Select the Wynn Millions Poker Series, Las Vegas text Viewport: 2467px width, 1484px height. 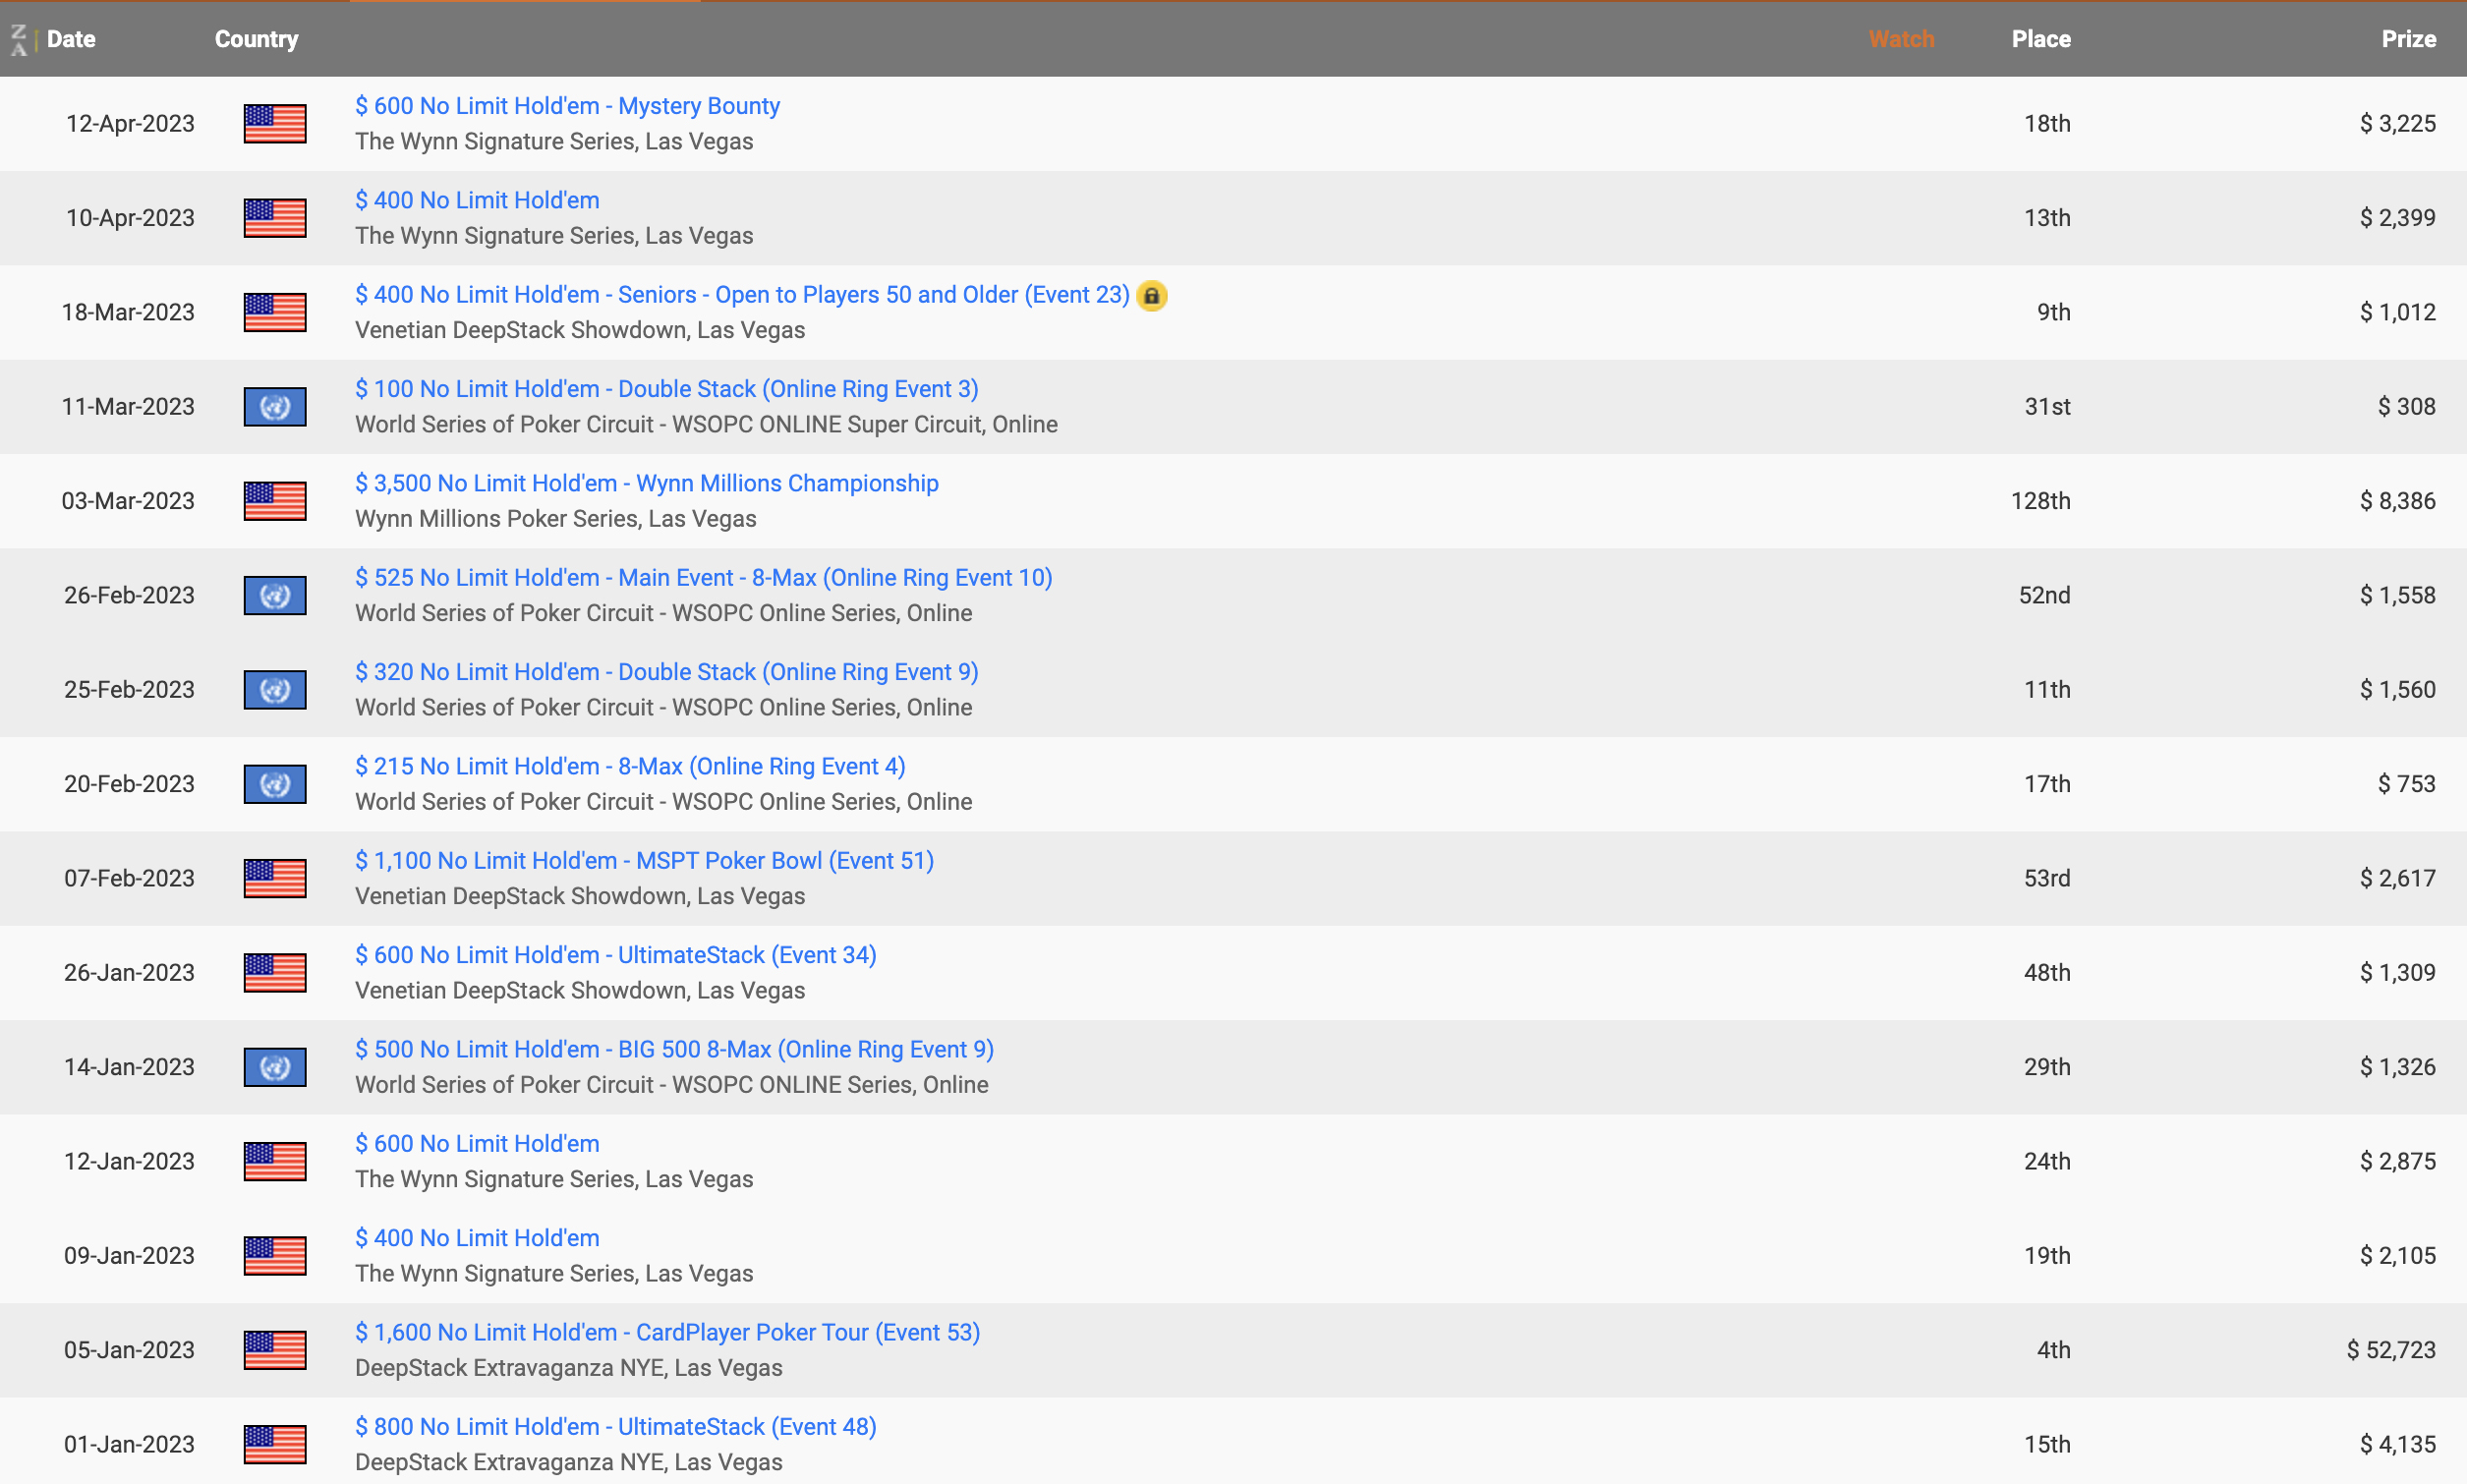coord(556,519)
